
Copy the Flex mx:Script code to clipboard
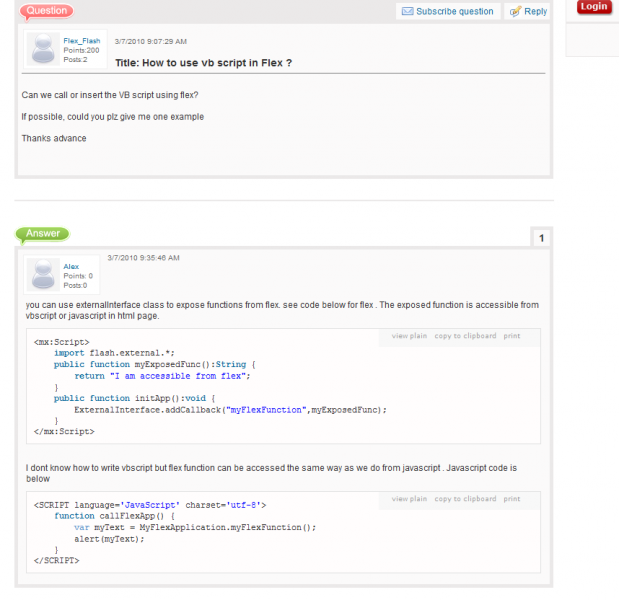(x=465, y=336)
